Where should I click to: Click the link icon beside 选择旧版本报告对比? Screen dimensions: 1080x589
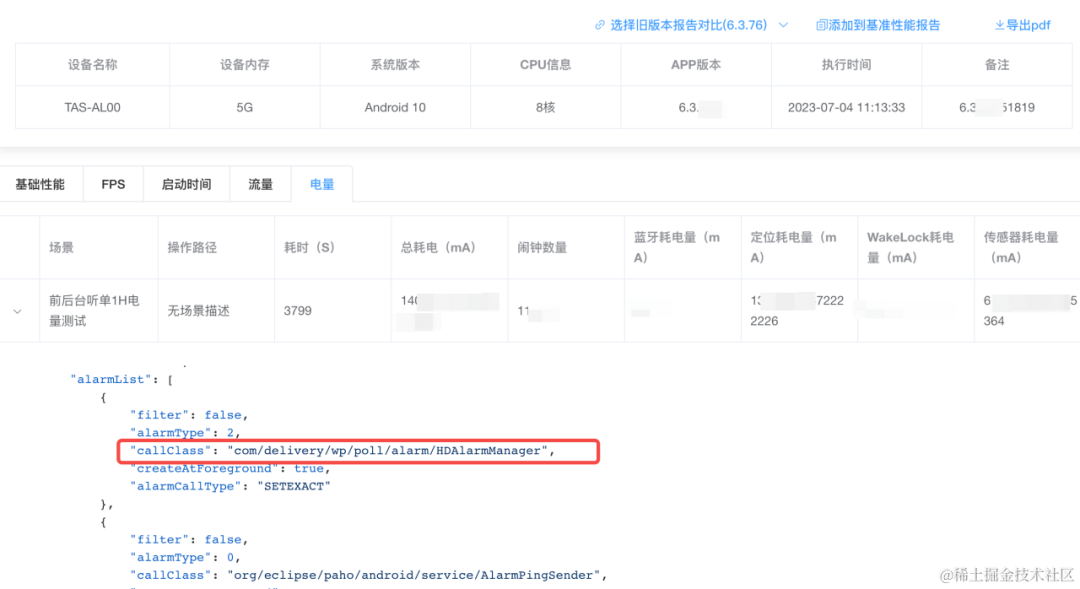[600, 25]
